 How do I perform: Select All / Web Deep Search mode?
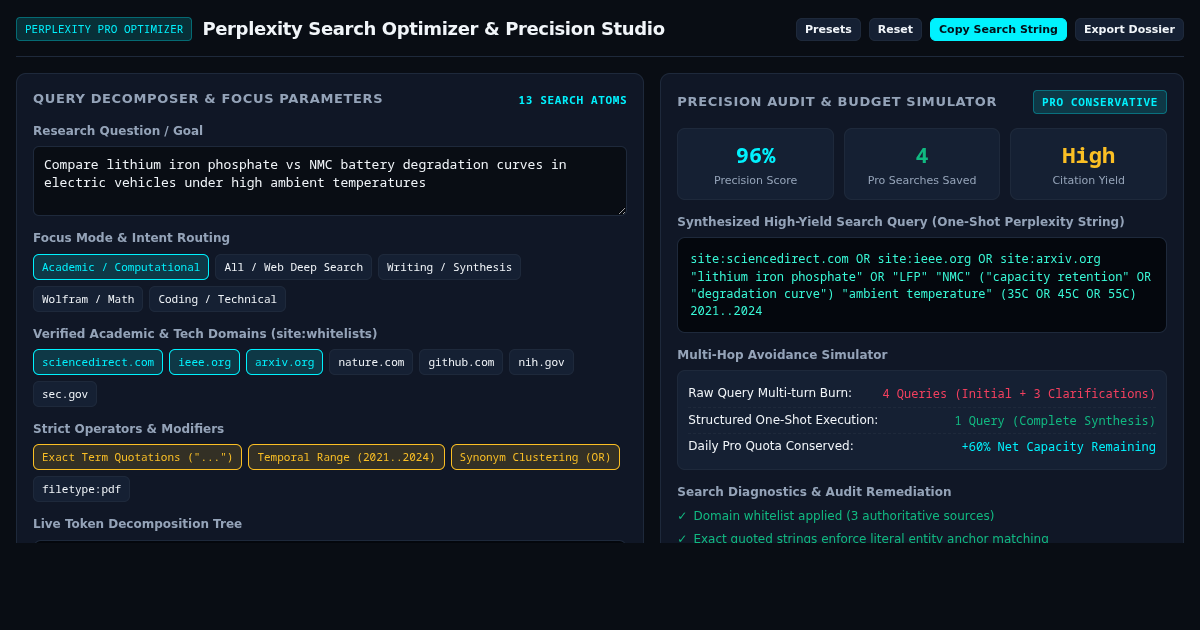point(293,267)
